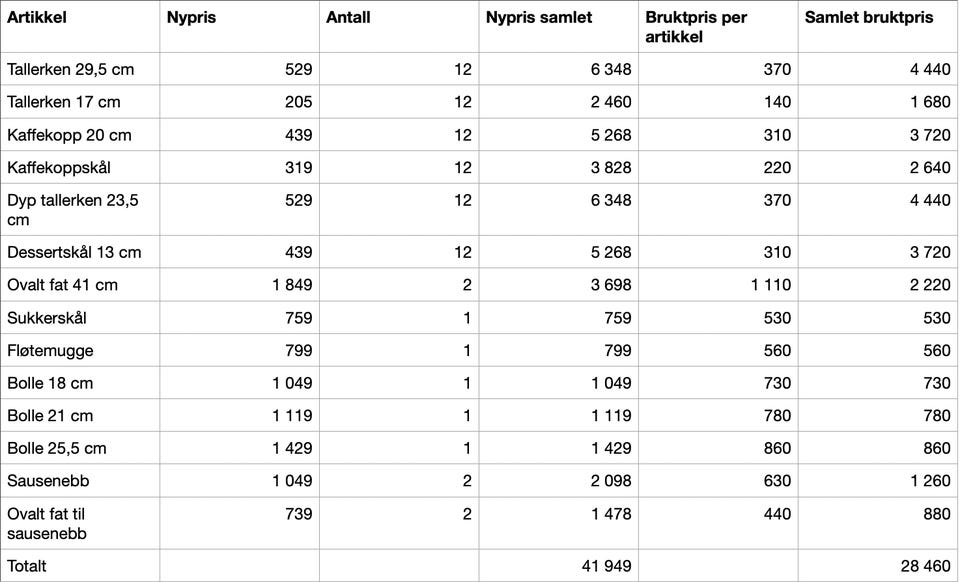
Task: Click the 'Artikkel' column header
Action: [30, 18]
